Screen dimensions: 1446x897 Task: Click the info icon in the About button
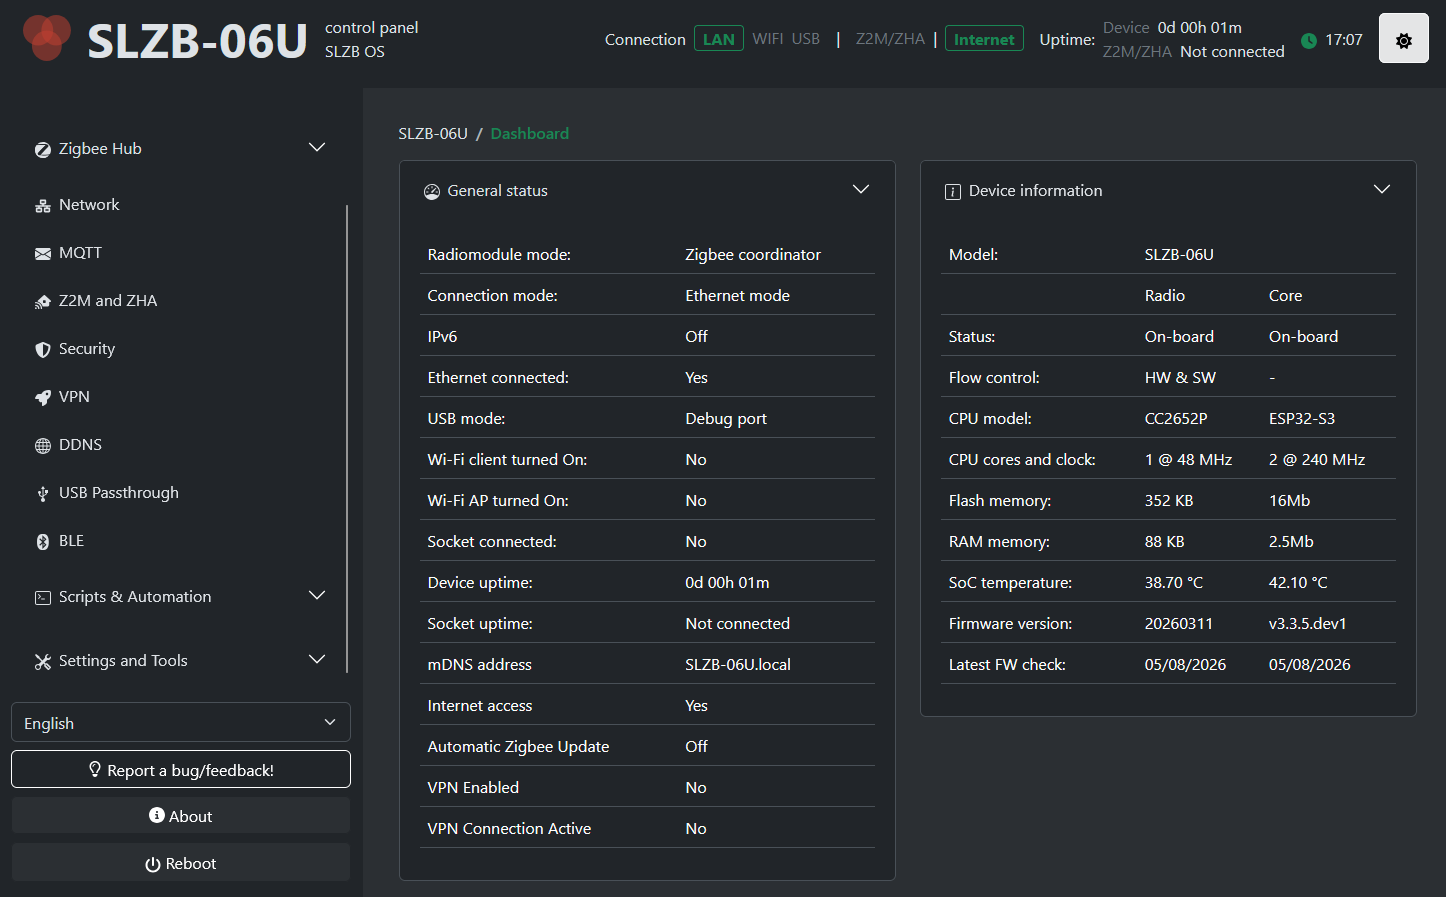[x=157, y=815]
